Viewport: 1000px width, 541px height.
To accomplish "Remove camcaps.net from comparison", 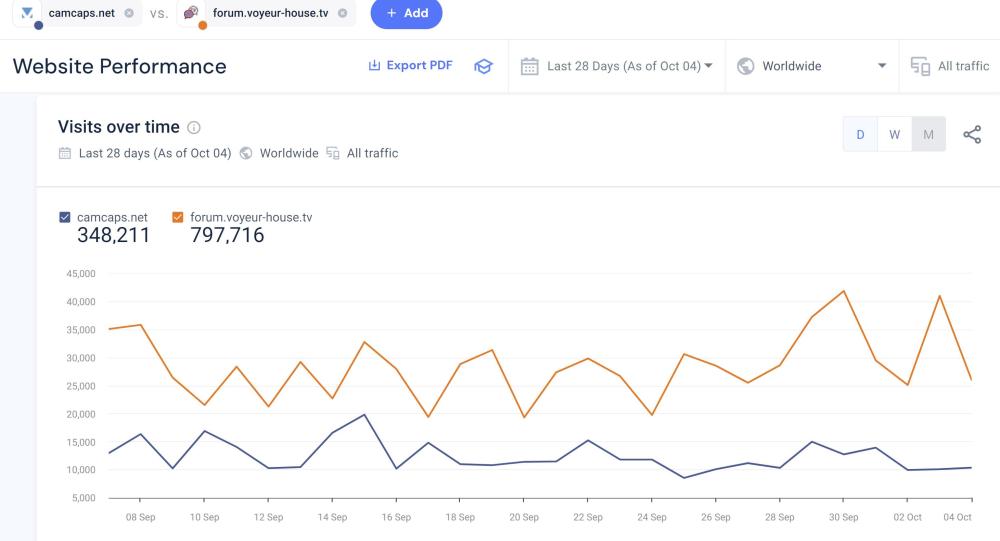I will (129, 13).
